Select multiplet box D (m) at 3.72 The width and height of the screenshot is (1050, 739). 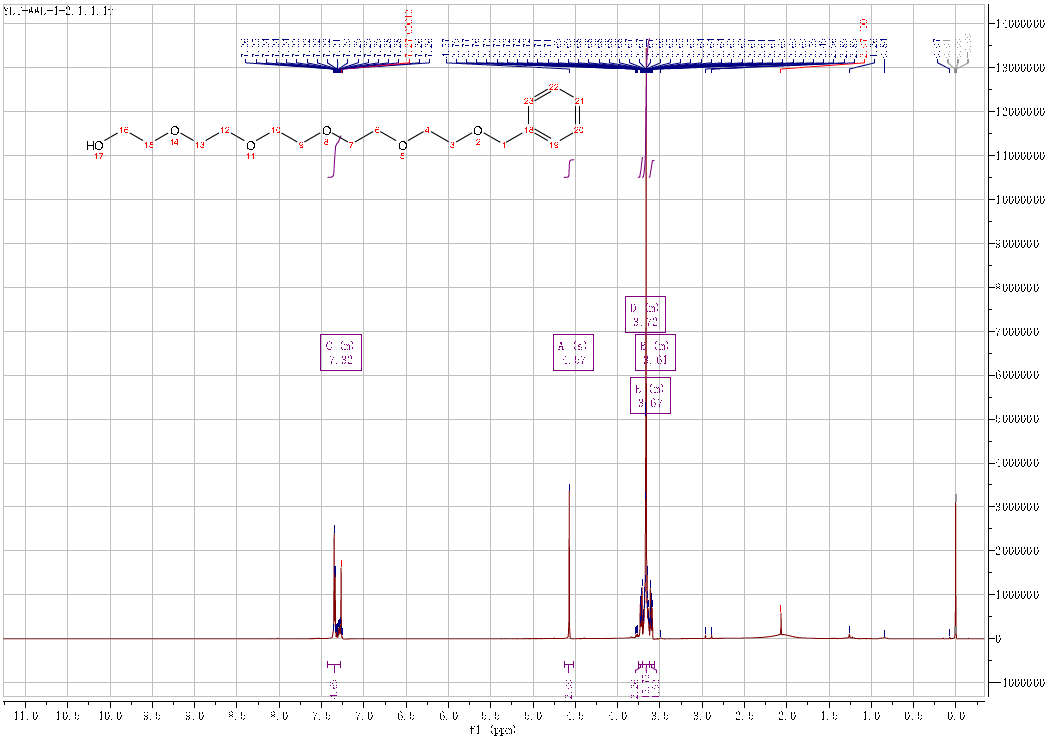pos(646,315)
